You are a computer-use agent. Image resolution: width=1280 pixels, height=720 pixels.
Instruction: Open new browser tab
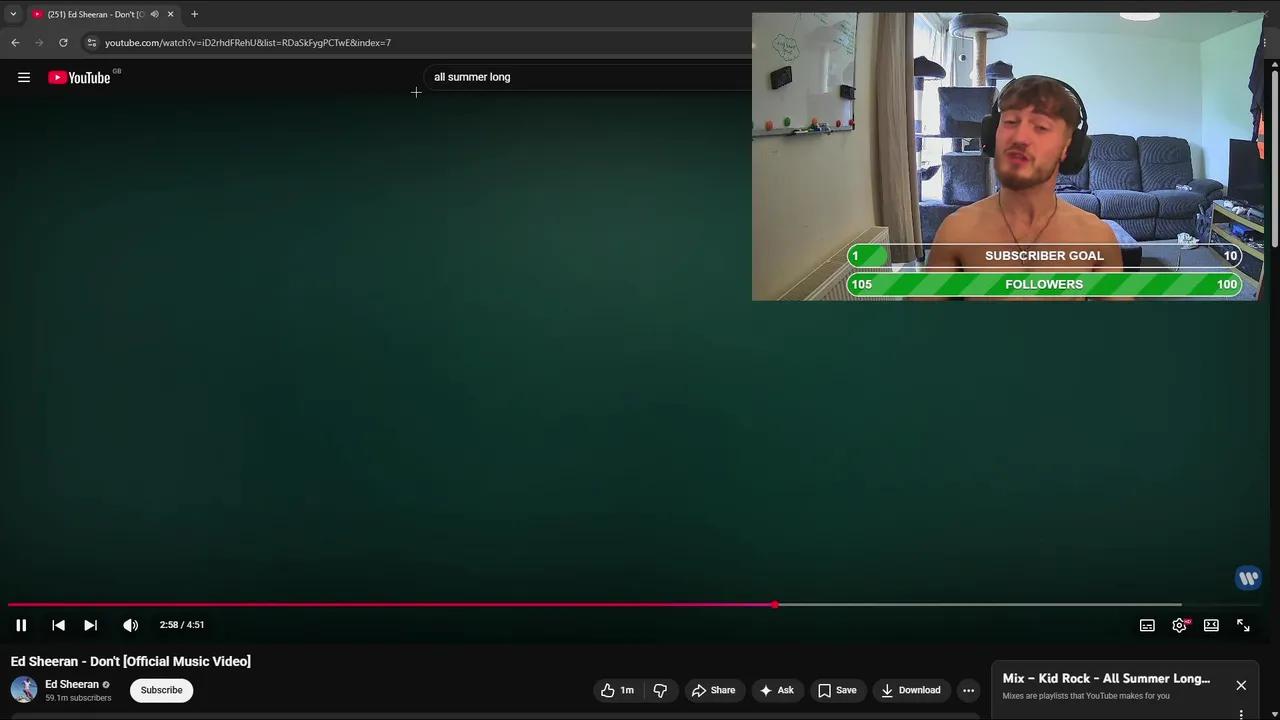tap(194, 14)
